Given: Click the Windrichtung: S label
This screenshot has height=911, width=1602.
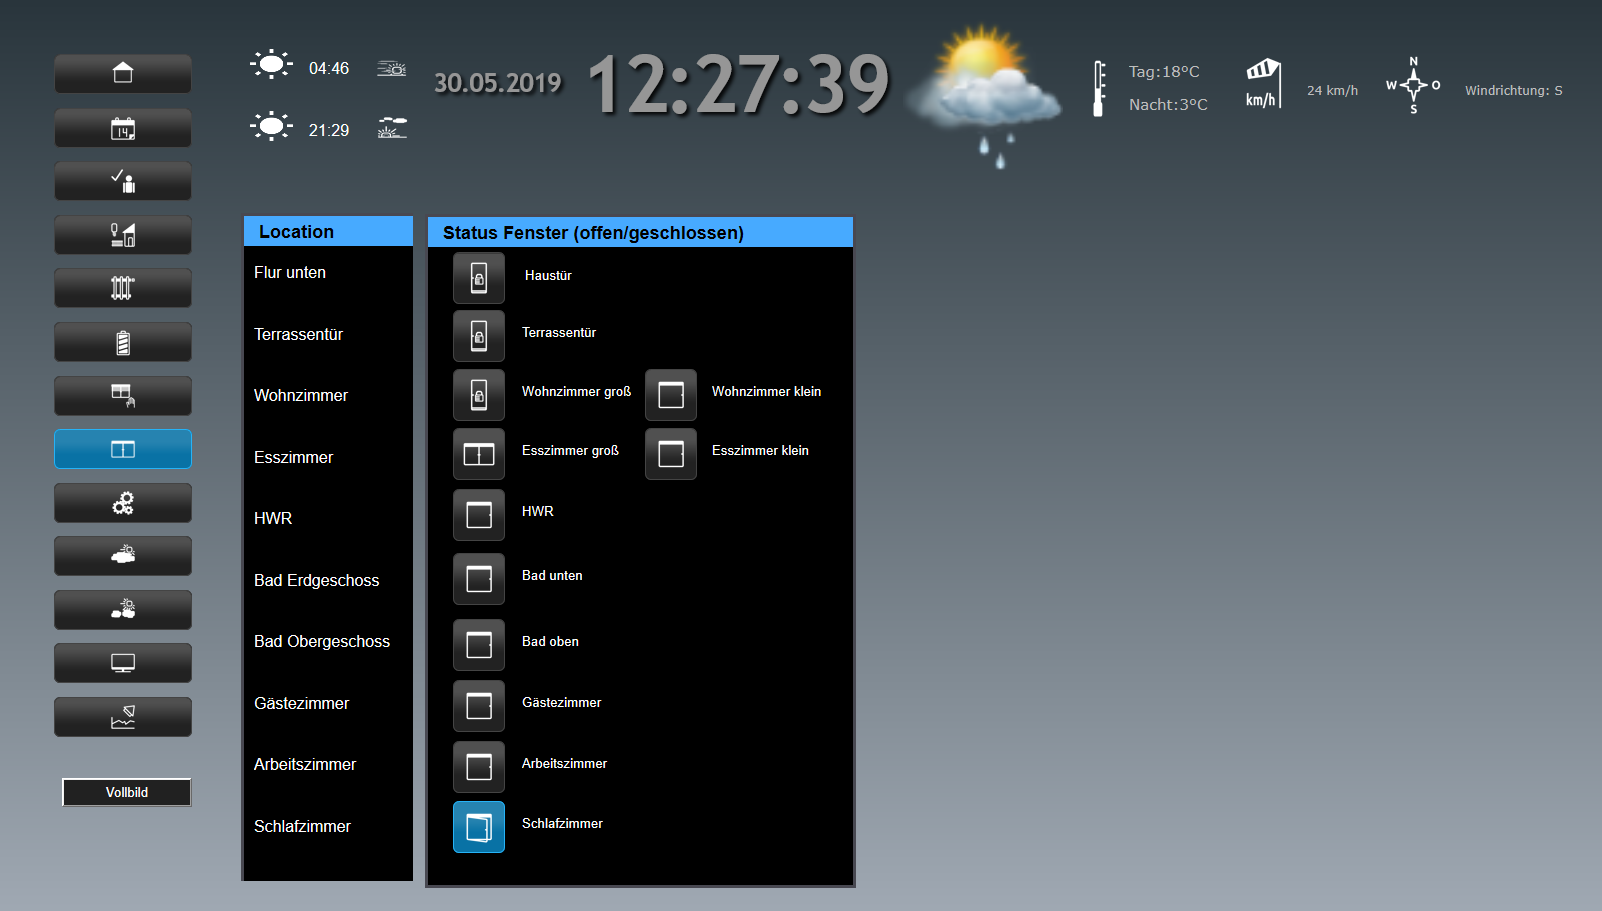Looking at the screenshot, I should coord(1514,90).
